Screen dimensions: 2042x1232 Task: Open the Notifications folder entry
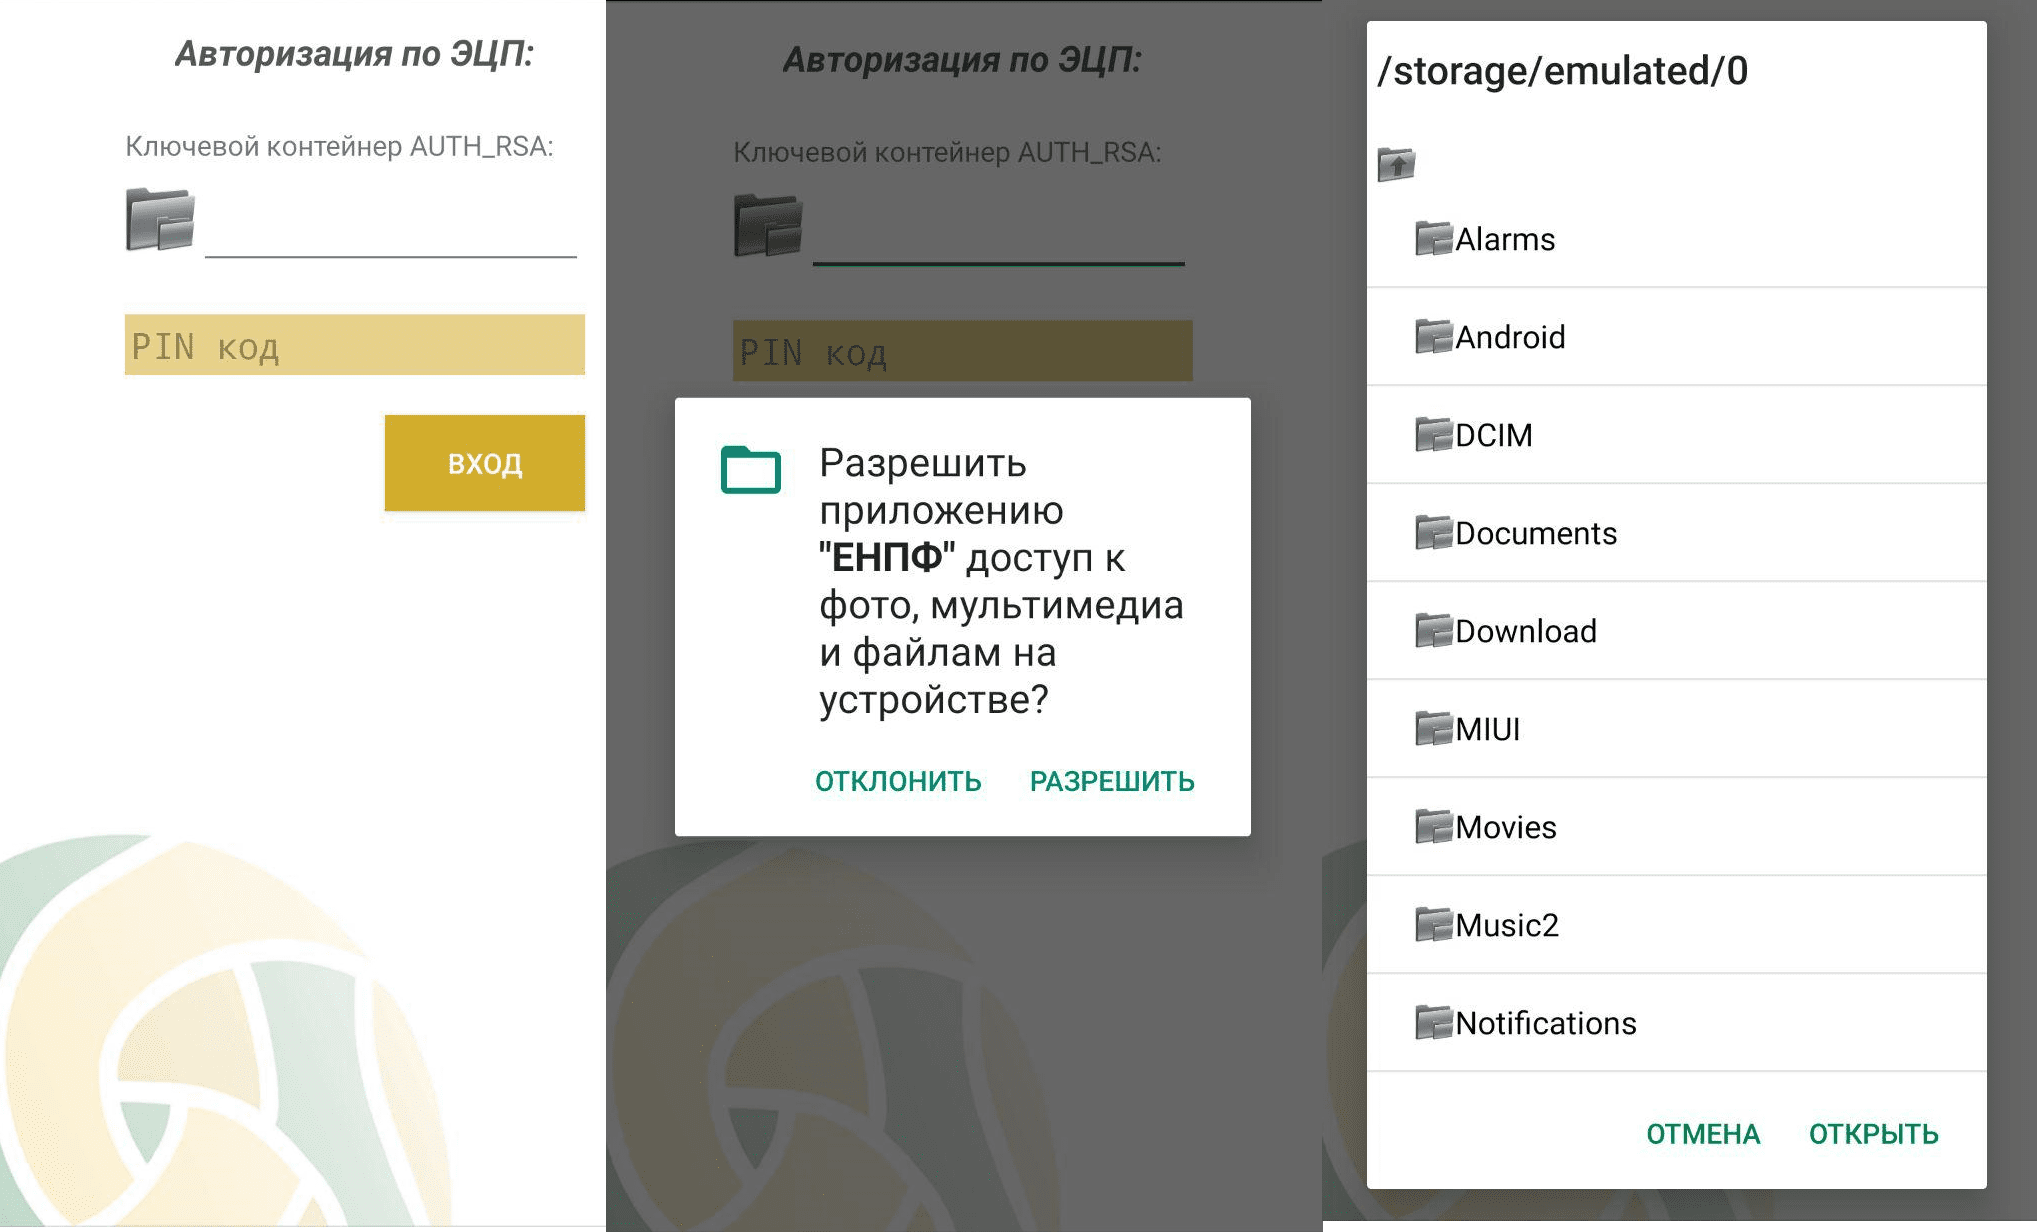tap(1545, 1023)
